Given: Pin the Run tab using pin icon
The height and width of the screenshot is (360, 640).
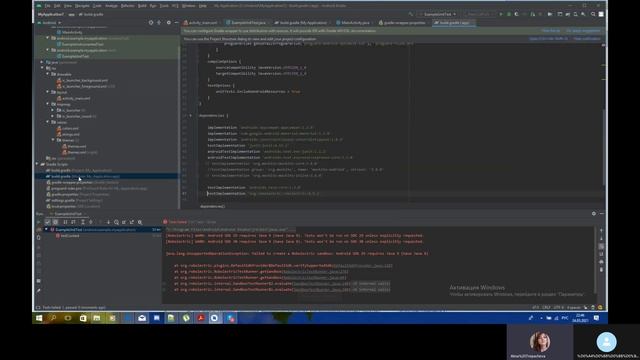Looking at the screenshot, I should pos(38,291).
